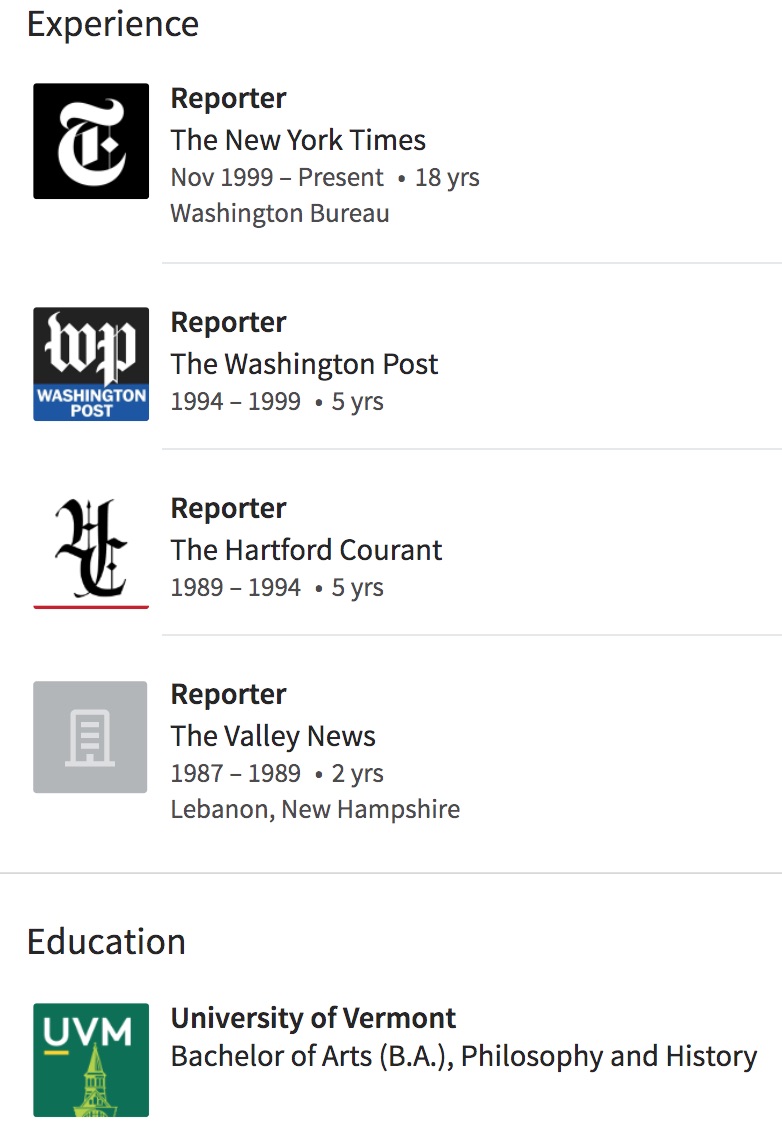Open The Washington Post company link
The height and width of the screenshot is (1142, 782).
[x=304, y=364]
